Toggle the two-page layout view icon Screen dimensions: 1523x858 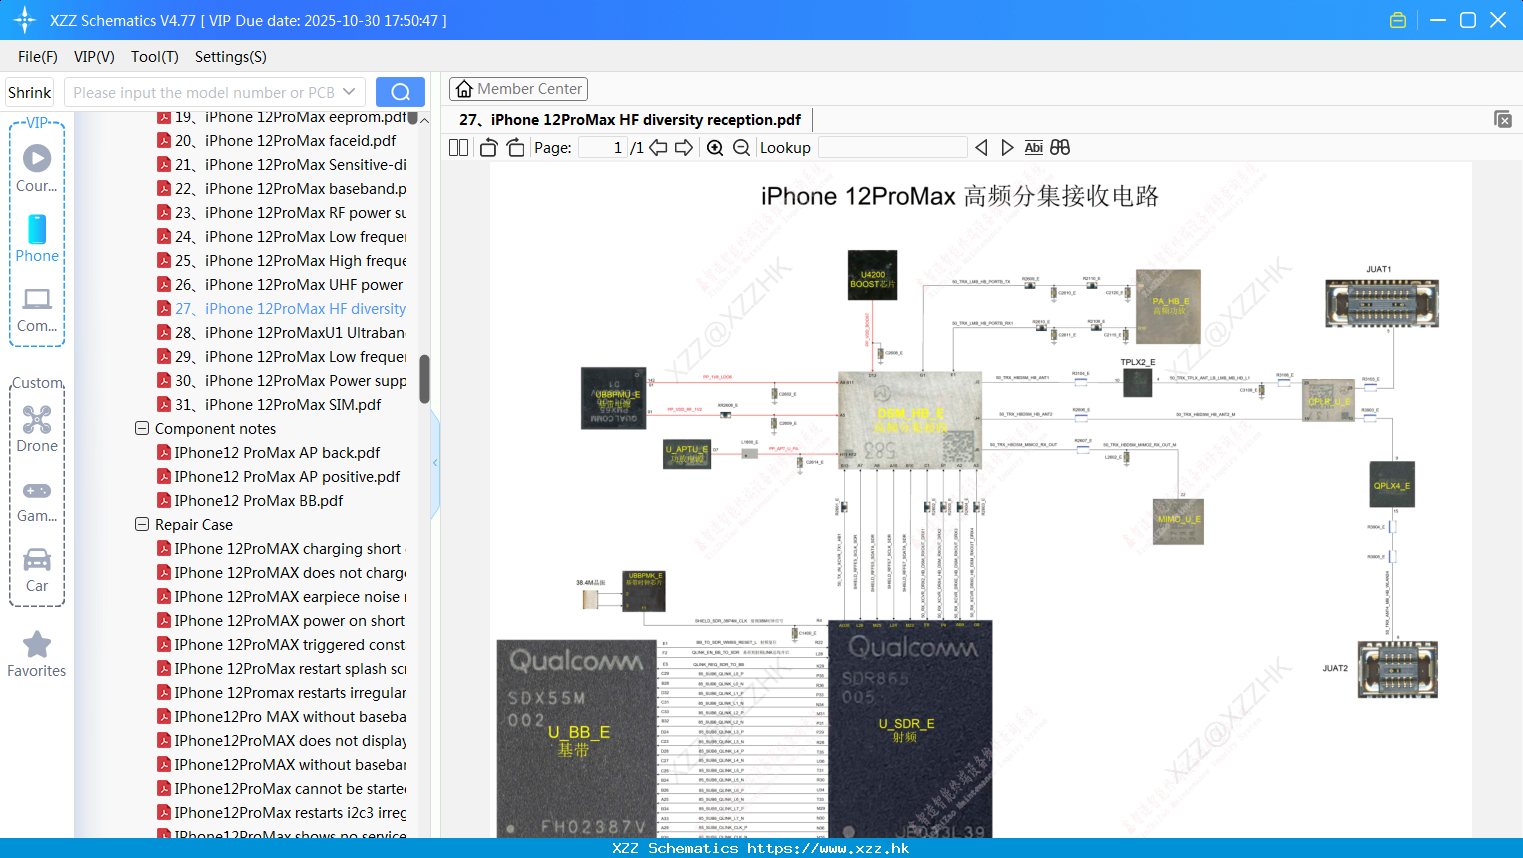pos(458,148)
